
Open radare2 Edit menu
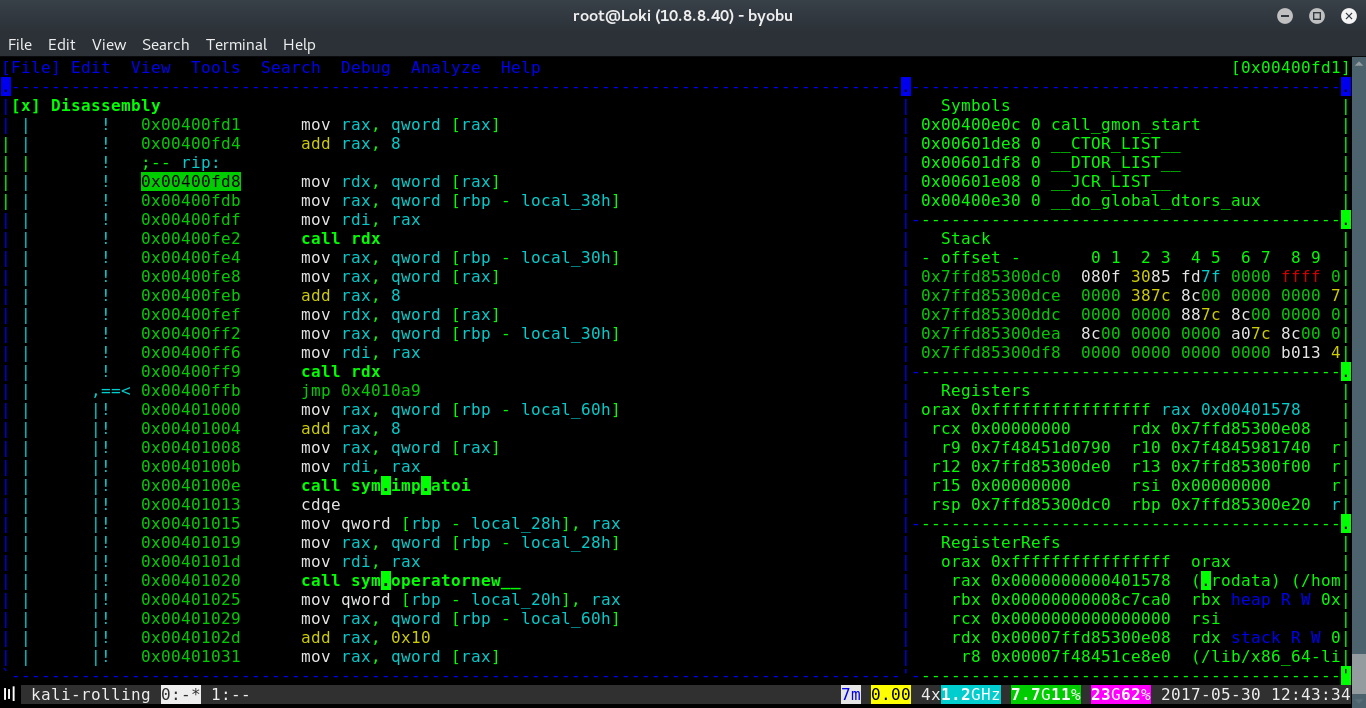91,68
